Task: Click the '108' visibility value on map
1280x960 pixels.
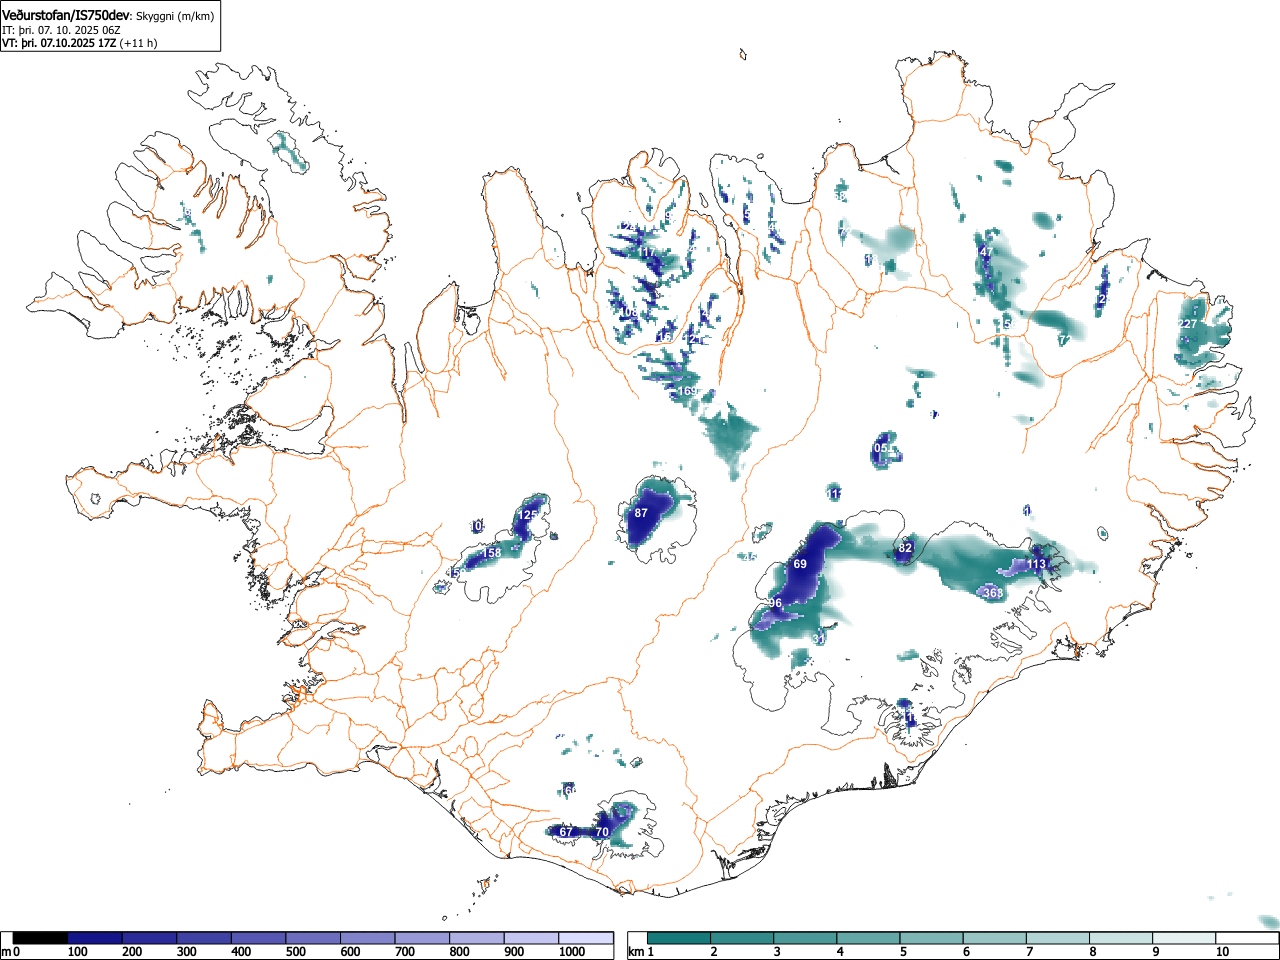Action: click(629, 313)
